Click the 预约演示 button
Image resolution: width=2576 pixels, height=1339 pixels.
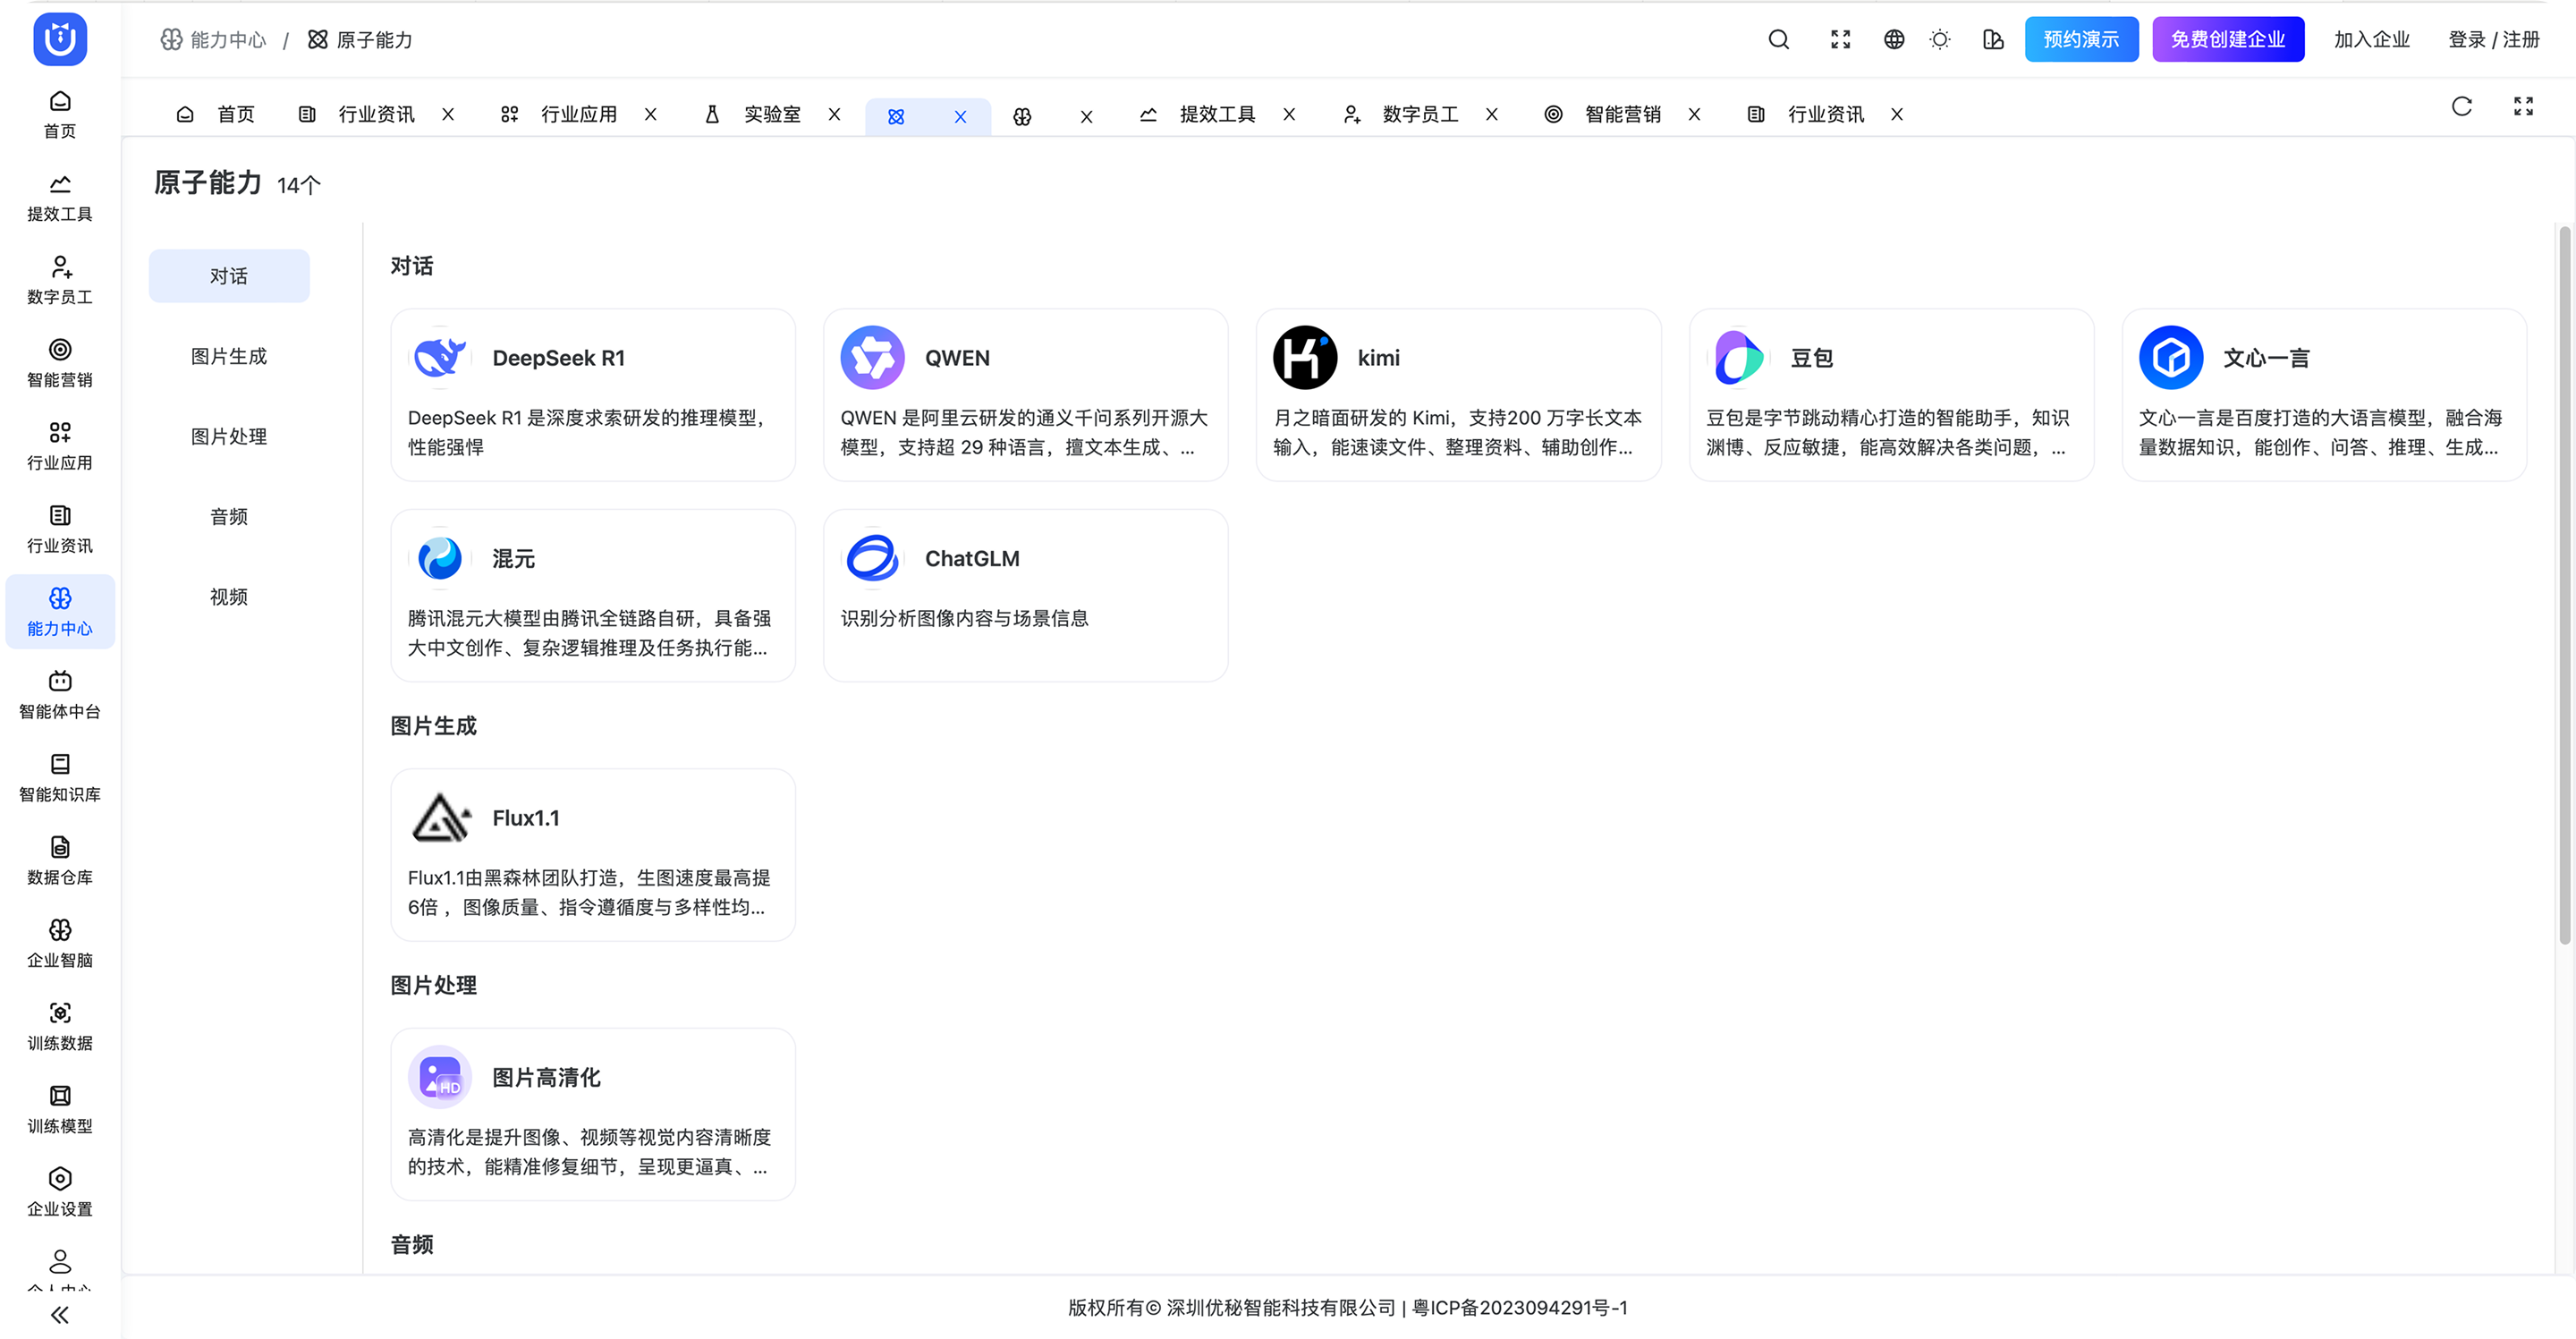click(2081, 40)
